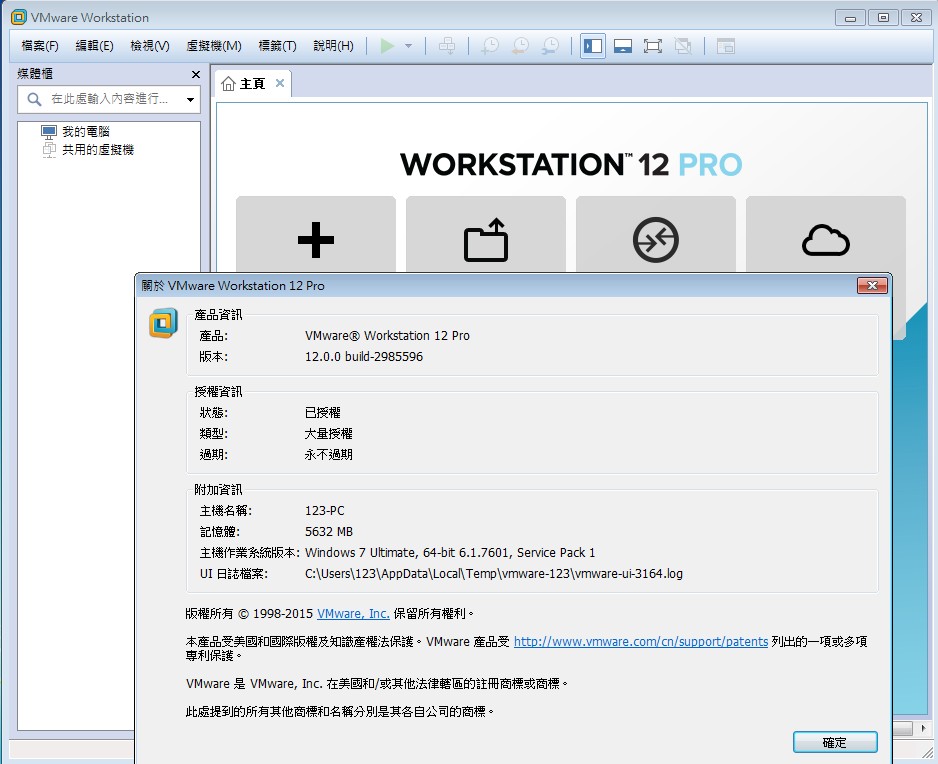Image resolution: width=938 pixels, height=764 pixels.
Task: Close the 媒體櫃 library panel
Action: coord(196,74)
